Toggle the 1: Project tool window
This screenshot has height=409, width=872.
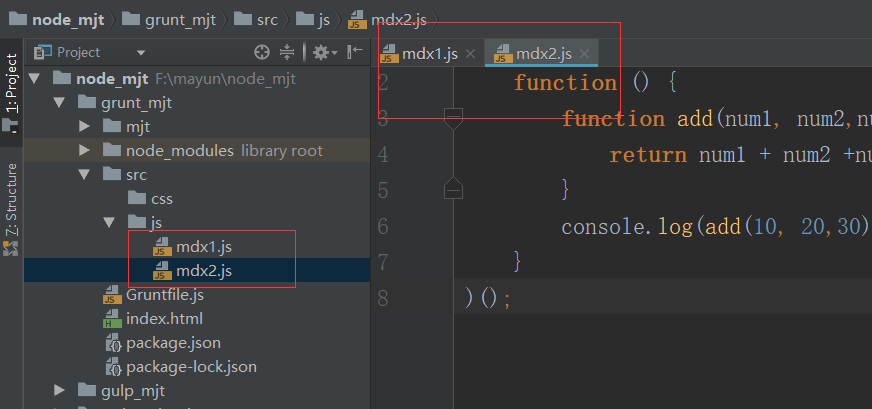pos(11,86)
